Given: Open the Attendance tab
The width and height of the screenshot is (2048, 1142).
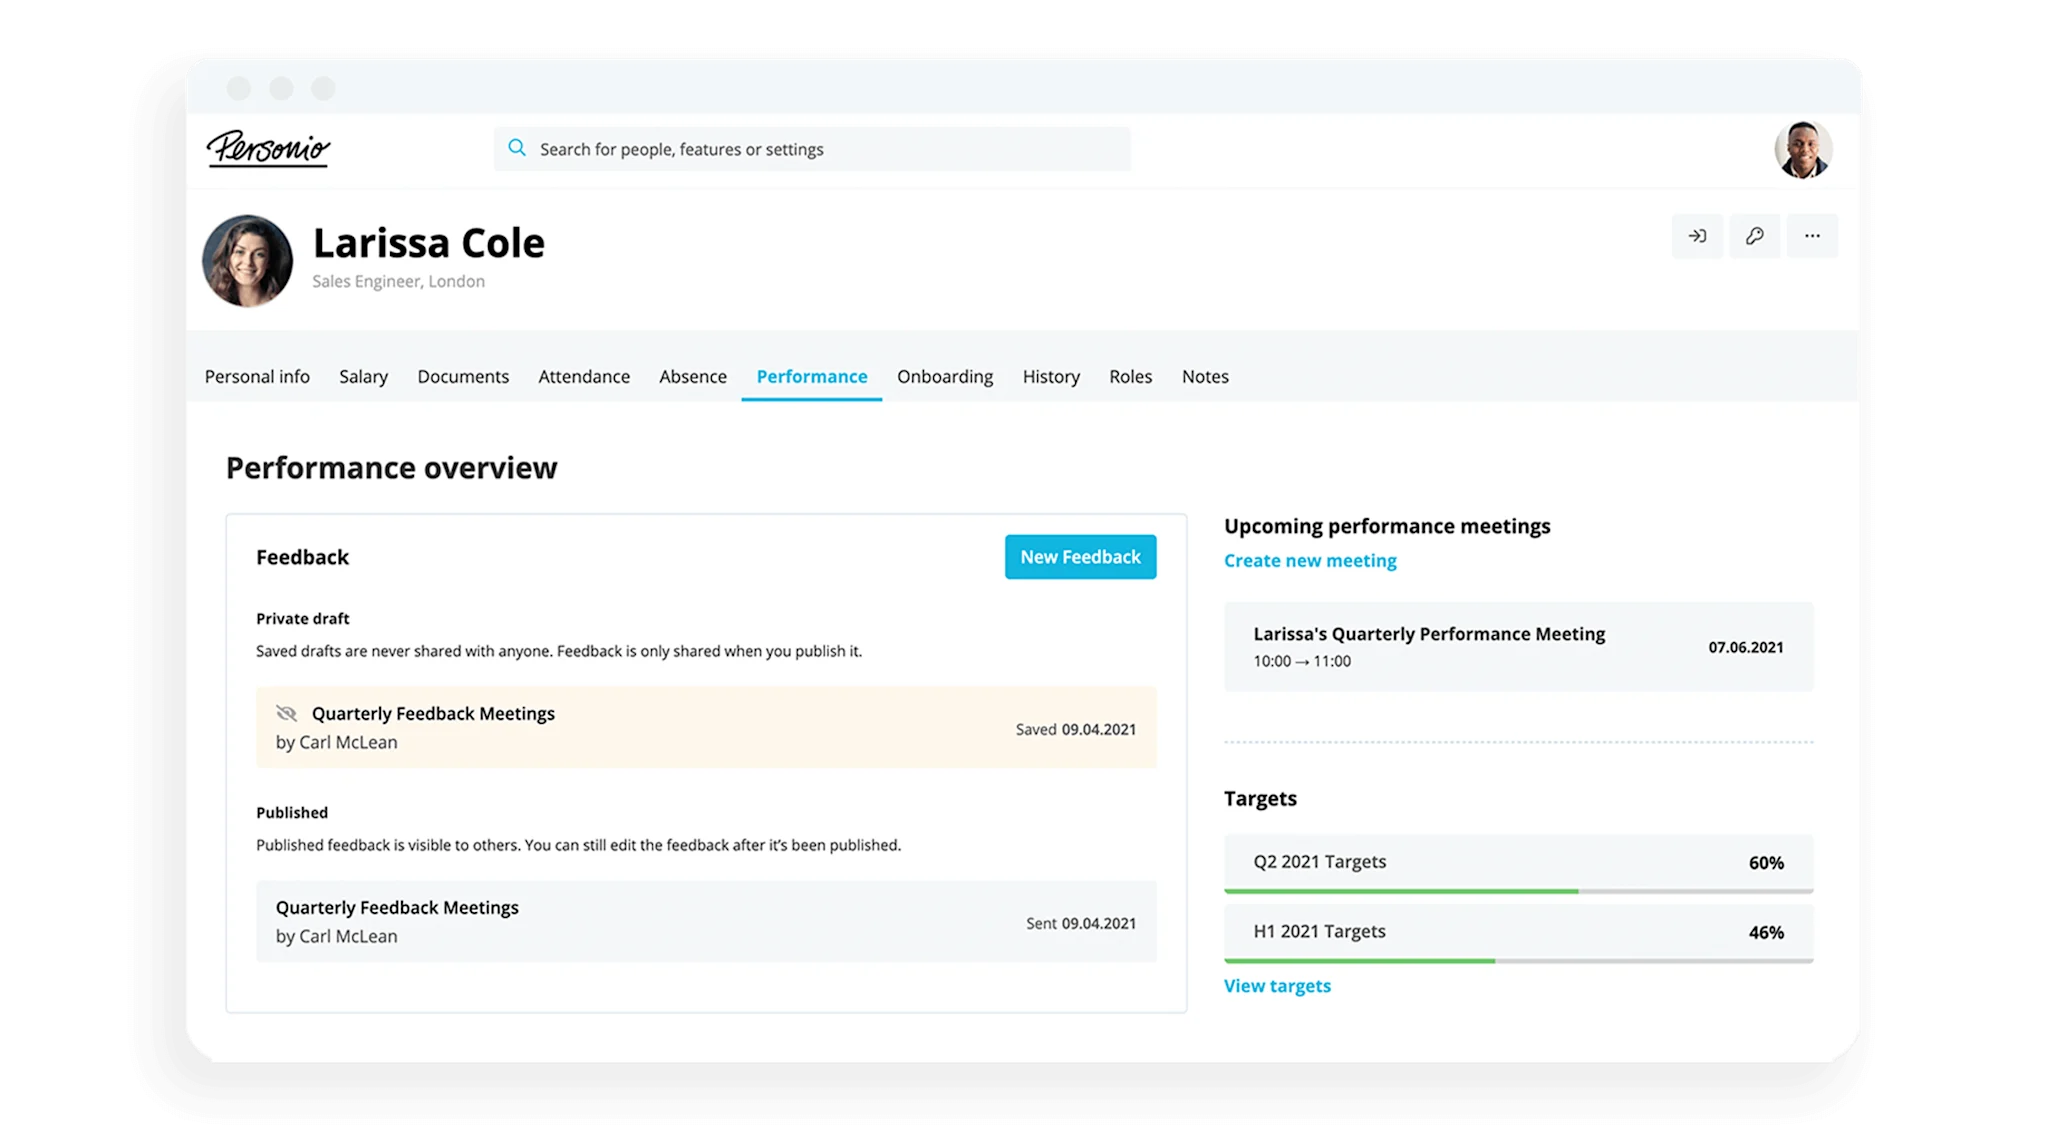Looking at the screenshot, I should 584,377.
